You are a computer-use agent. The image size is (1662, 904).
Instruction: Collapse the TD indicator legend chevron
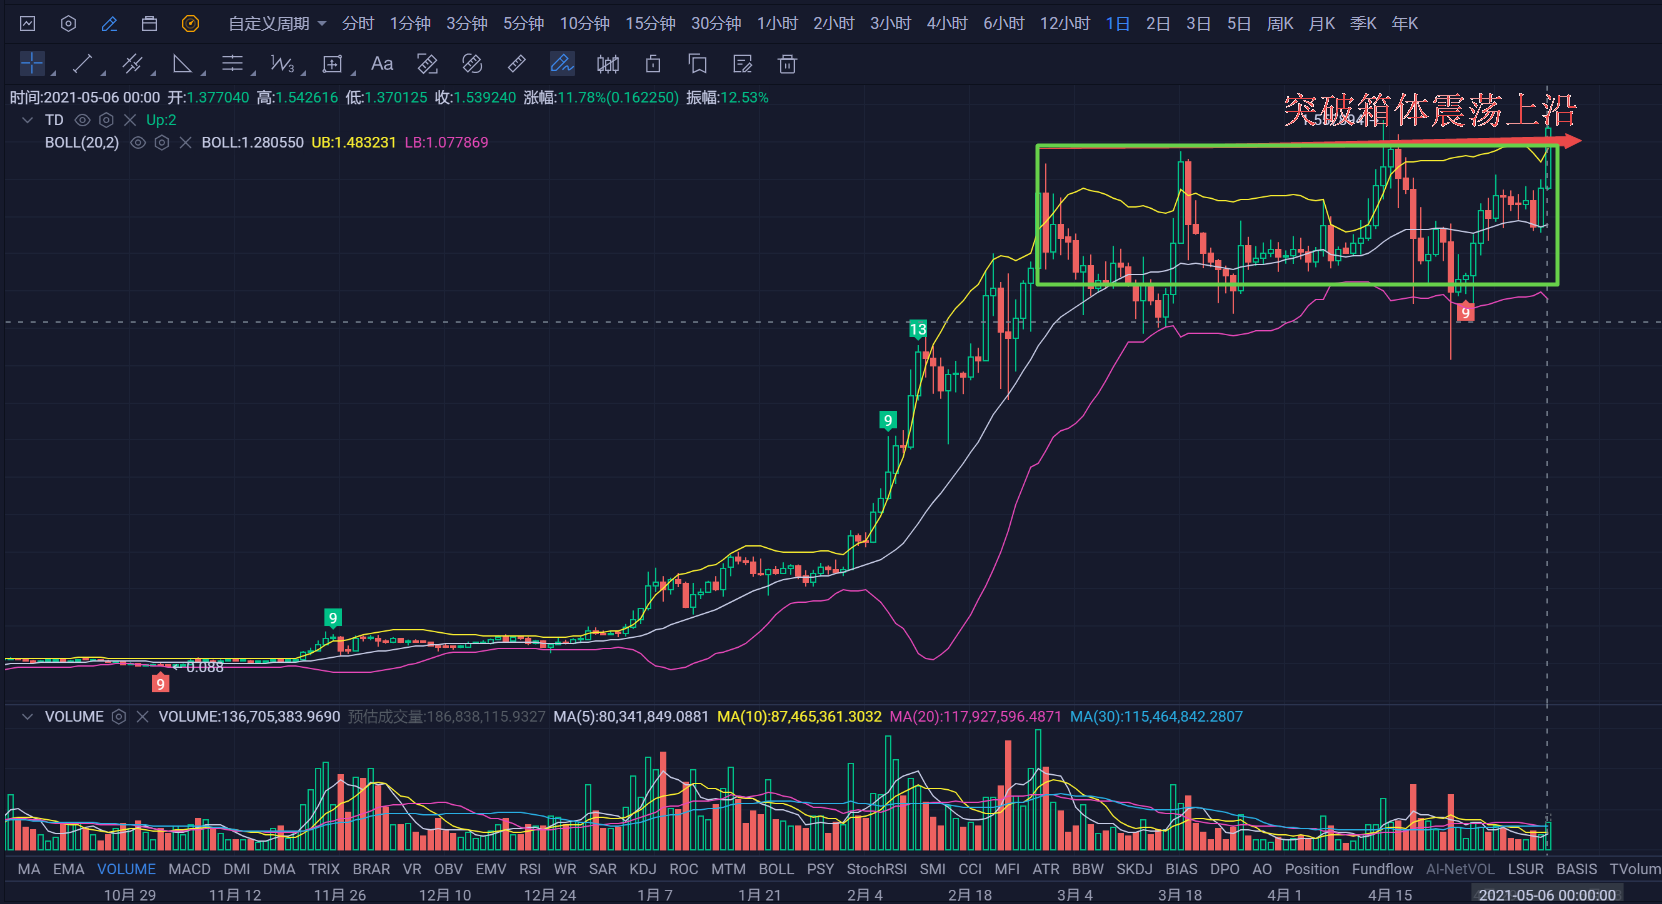[x=27, y=120]
